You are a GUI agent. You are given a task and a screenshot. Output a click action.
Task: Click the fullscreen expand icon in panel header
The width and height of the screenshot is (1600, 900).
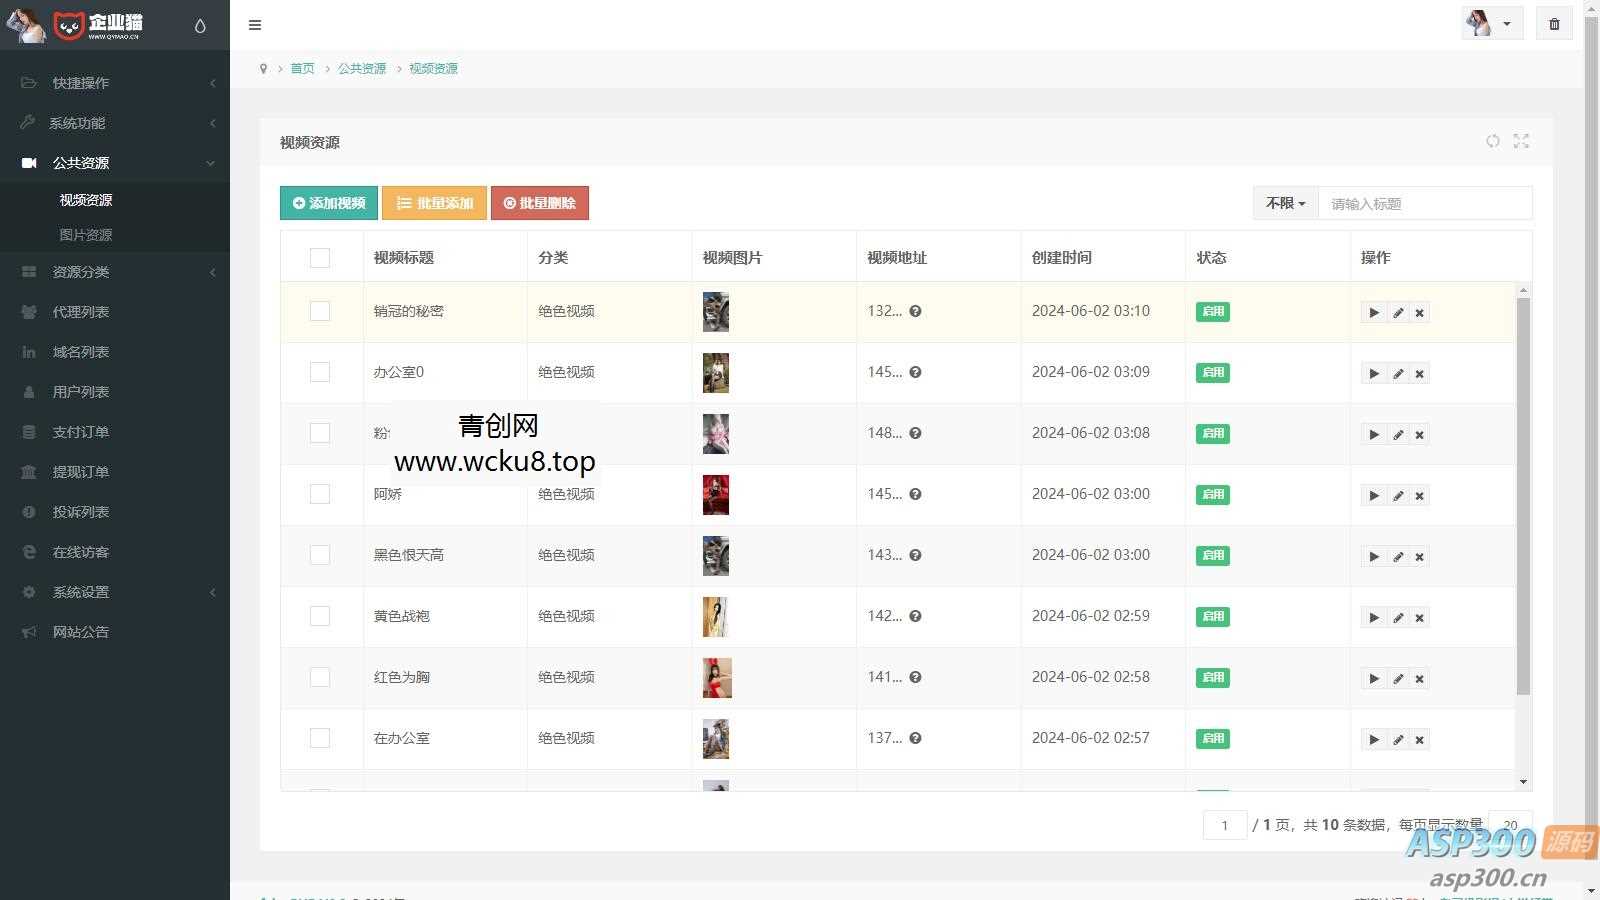1521,141
